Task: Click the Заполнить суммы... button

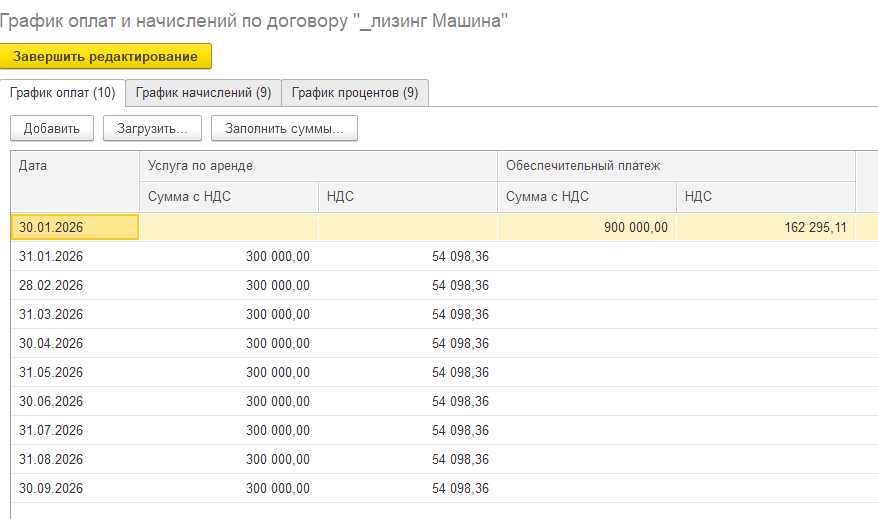Action: click(284, 128)
